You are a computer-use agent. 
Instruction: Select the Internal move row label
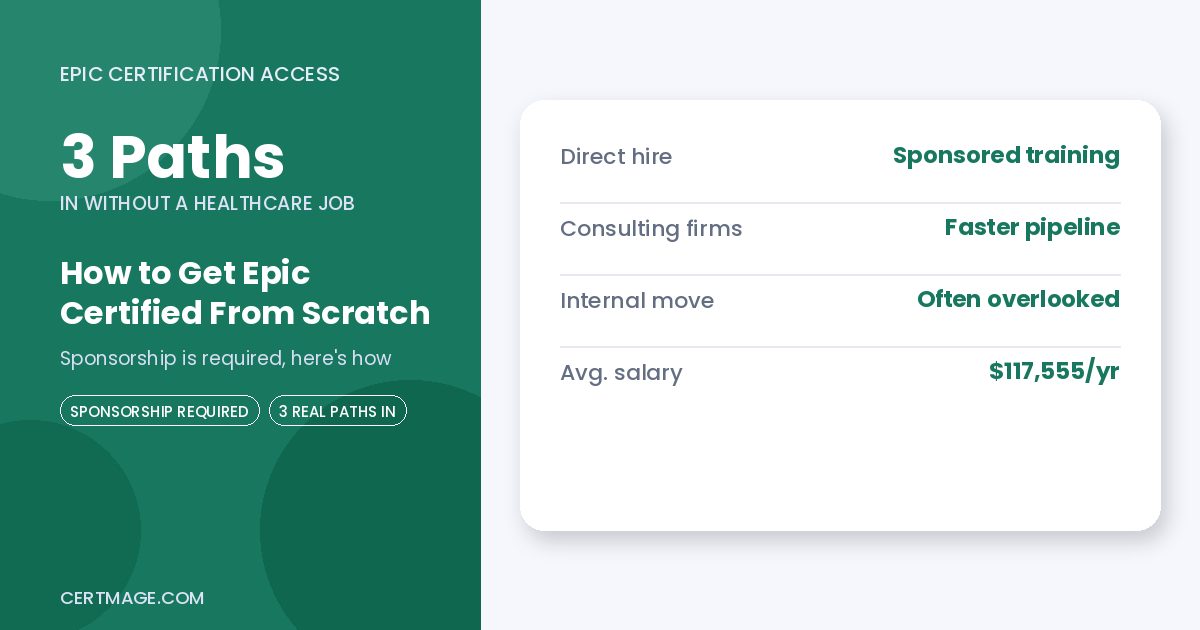pos(637,301)
